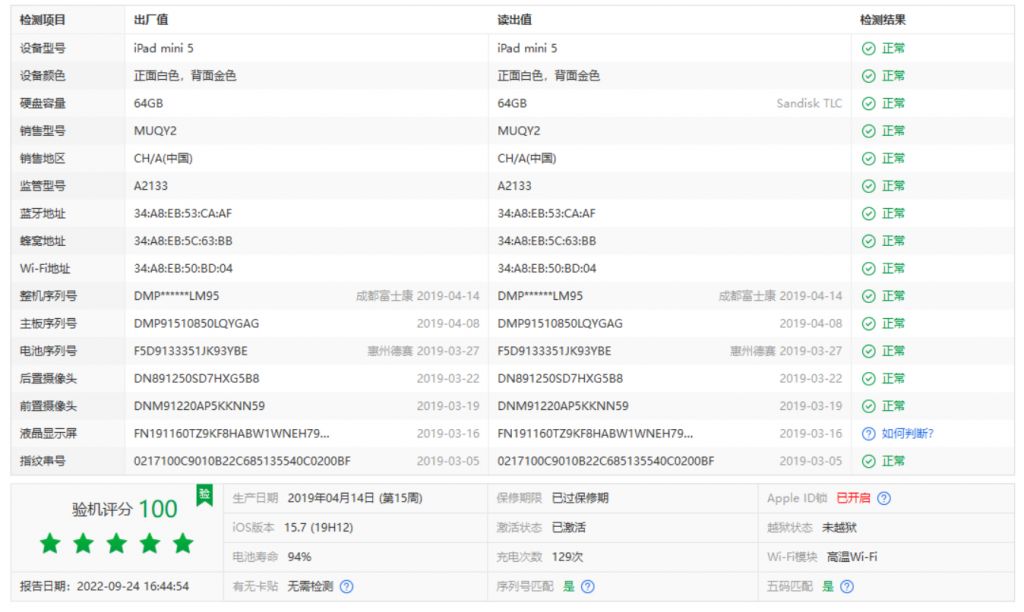Open the 如何判断 help link
The image size is (1024, 612).
(x=905, y=433)
